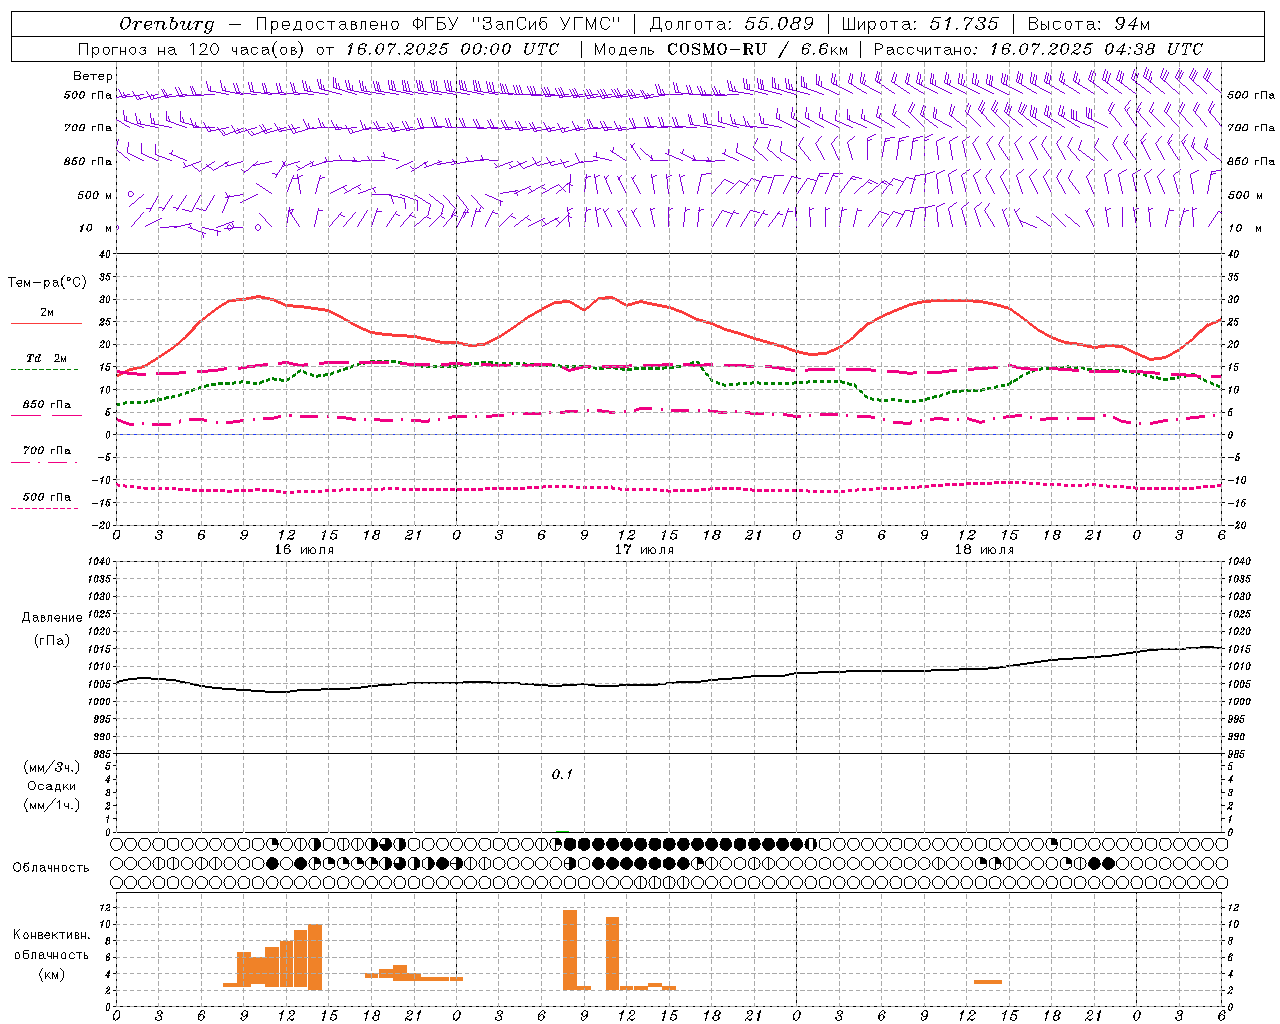Click the Рассчитано: 16.07.2025 04:38 UTC text
The image size is (1280, 1024).
click(1038, 49)
